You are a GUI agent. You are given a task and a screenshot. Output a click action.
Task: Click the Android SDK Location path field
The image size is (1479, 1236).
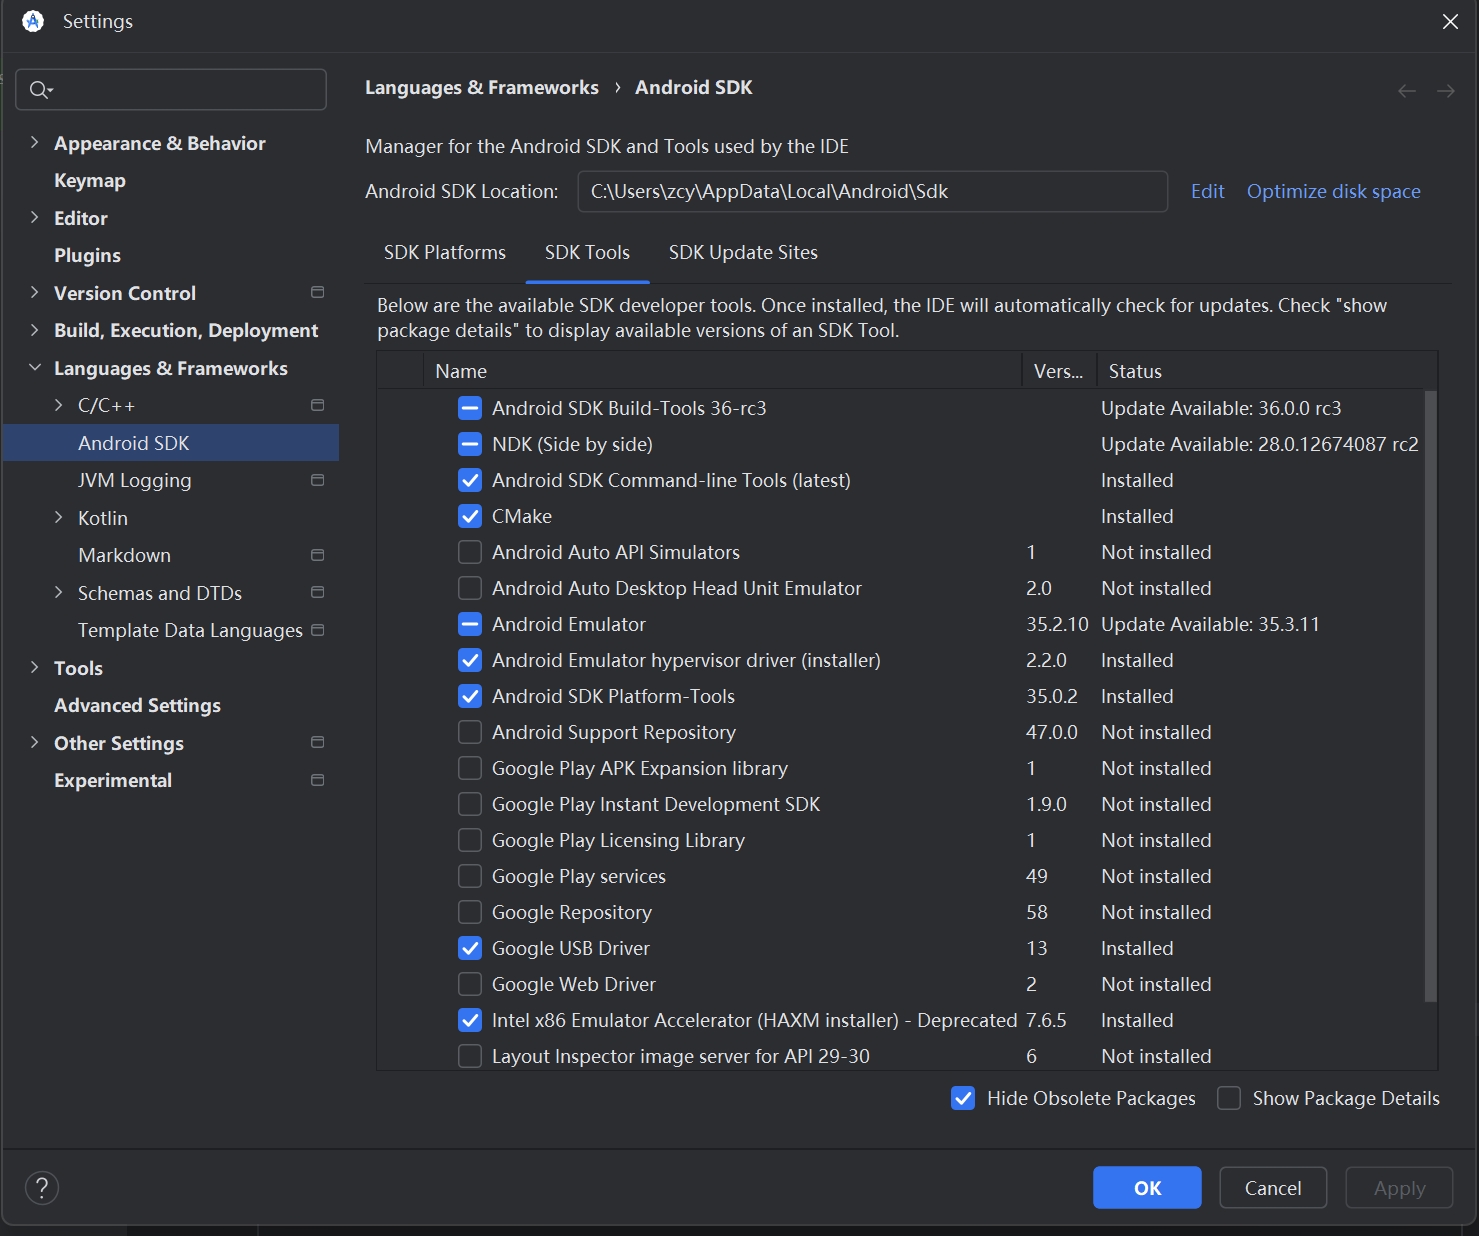872,191
